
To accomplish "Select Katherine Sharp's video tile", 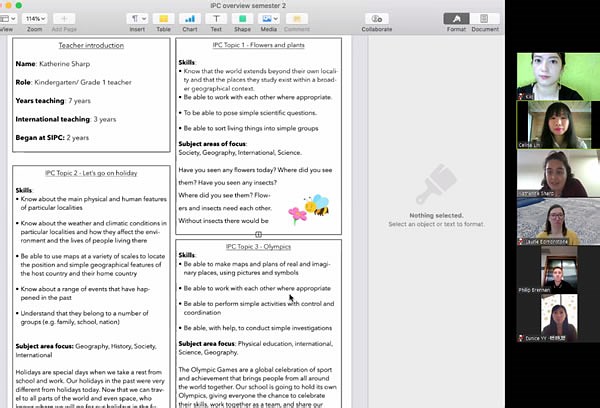I will tap(558, 173).
